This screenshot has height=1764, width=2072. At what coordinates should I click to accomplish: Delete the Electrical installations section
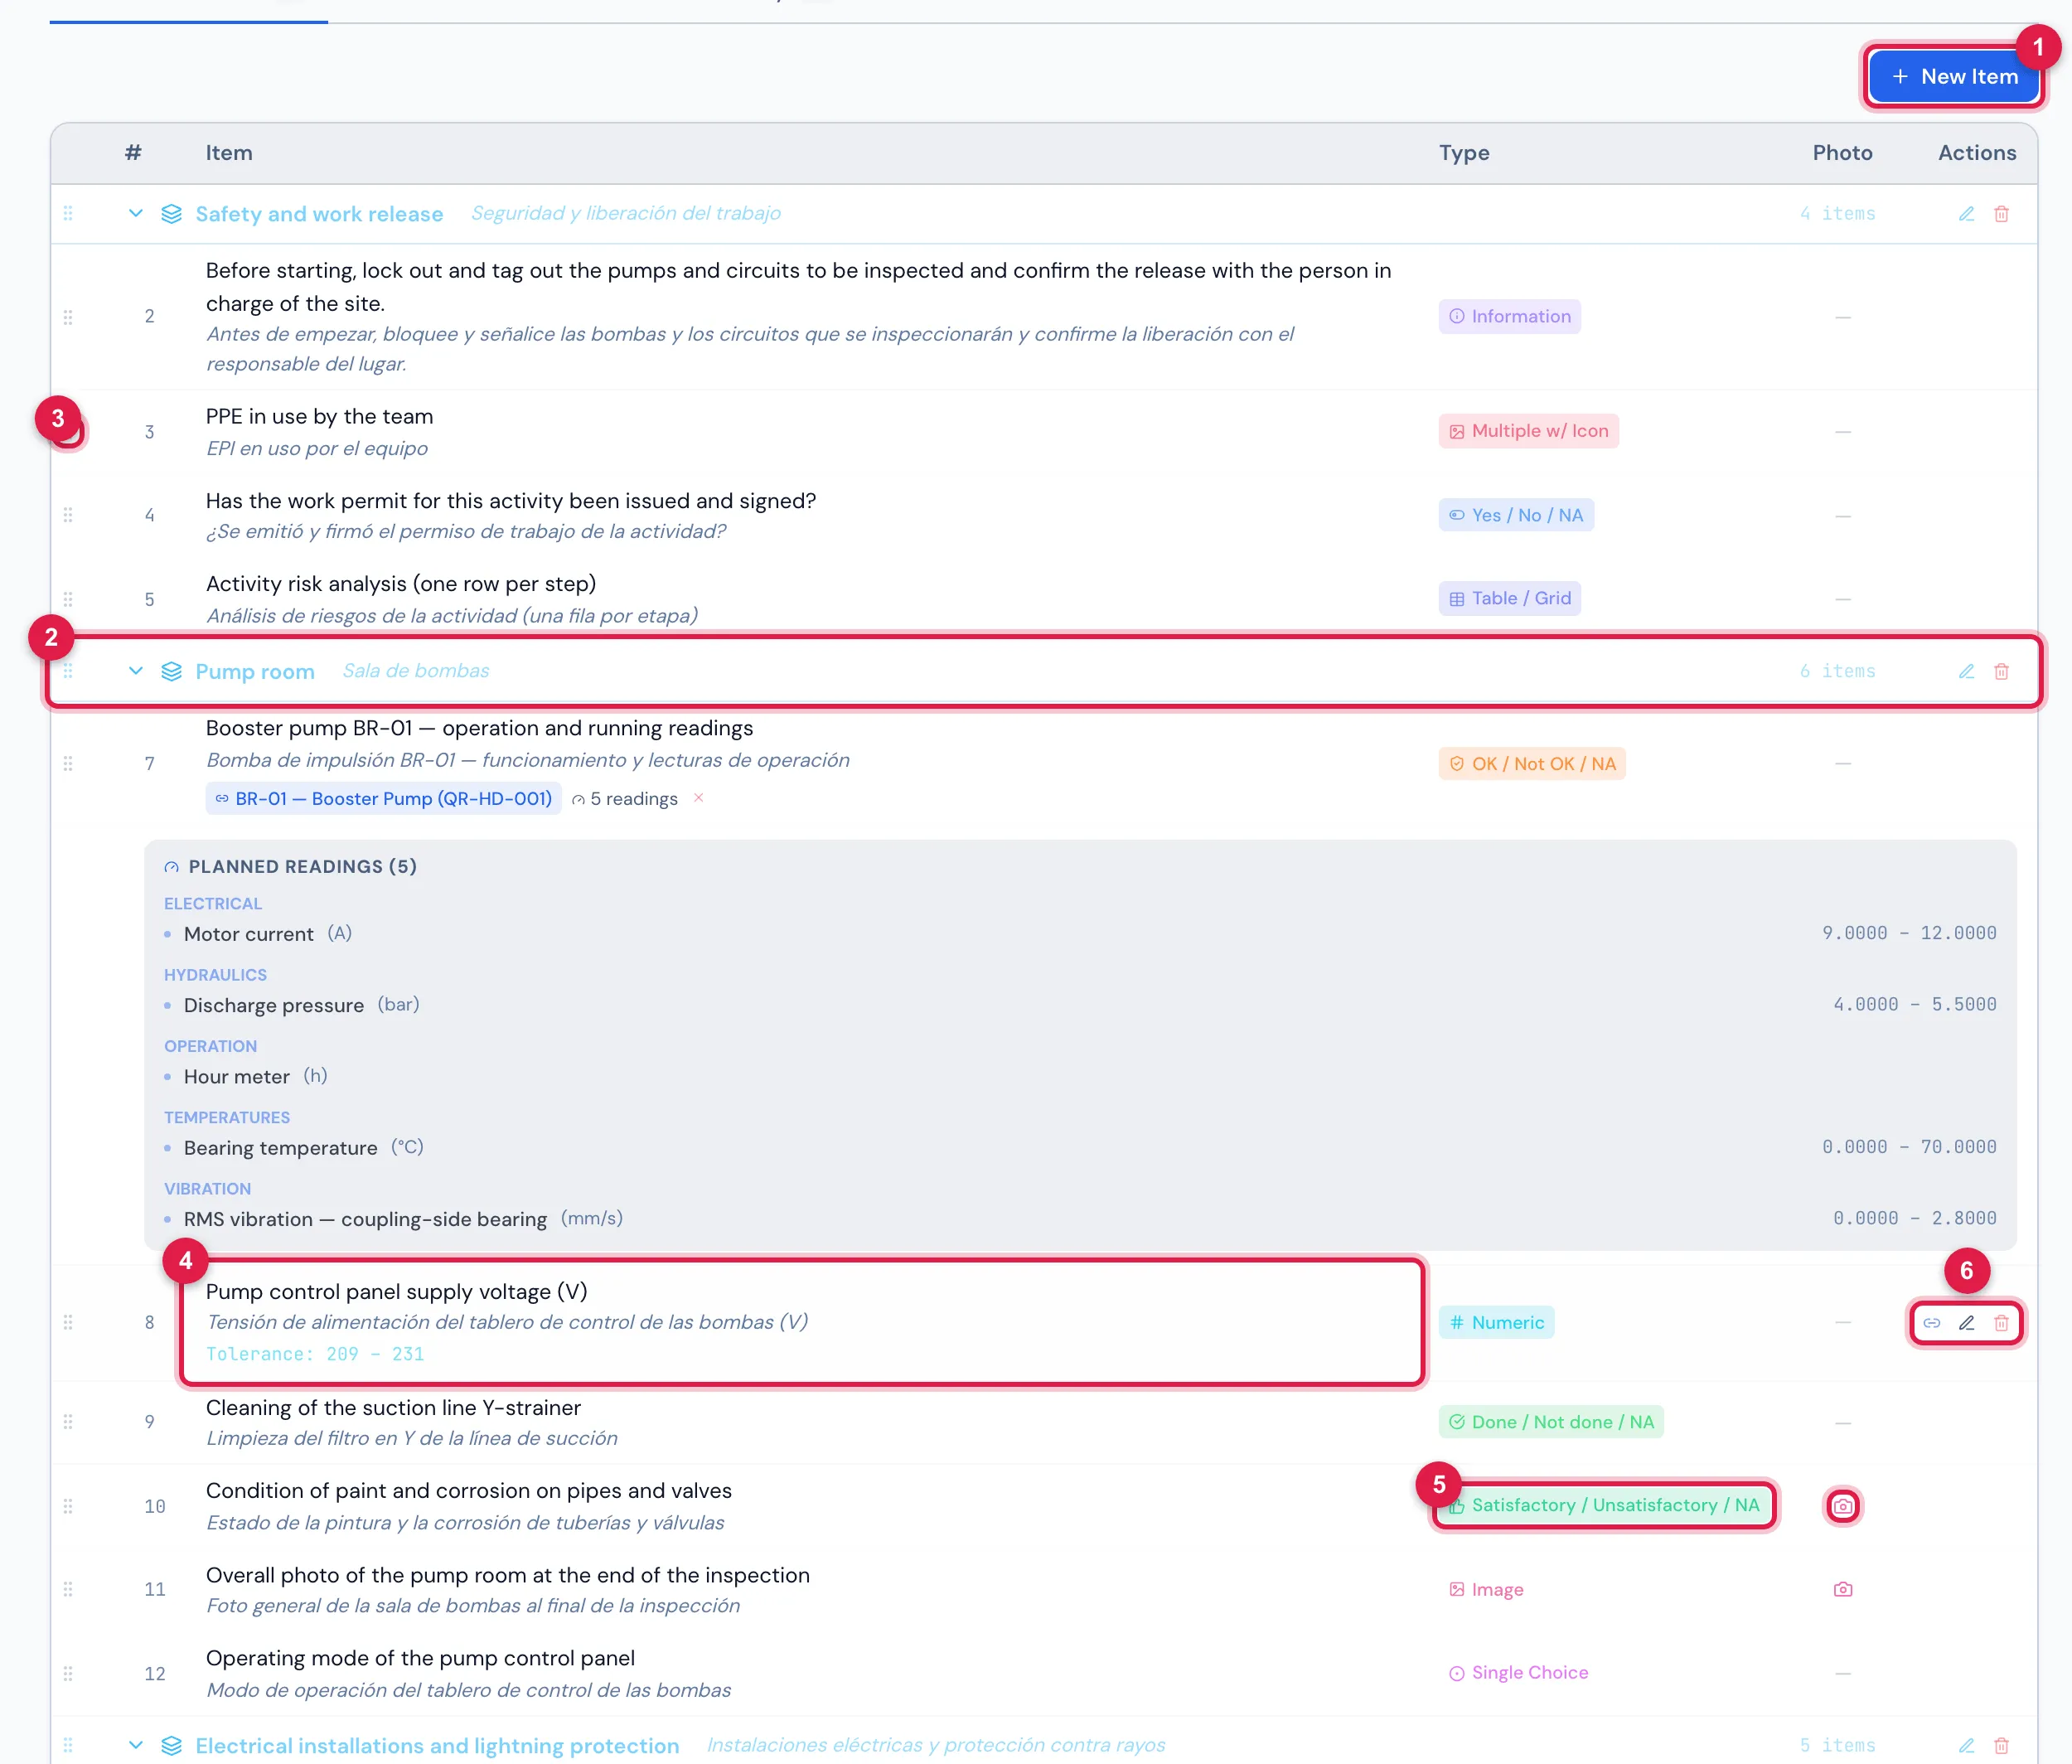click(x=2001, y=1745)
